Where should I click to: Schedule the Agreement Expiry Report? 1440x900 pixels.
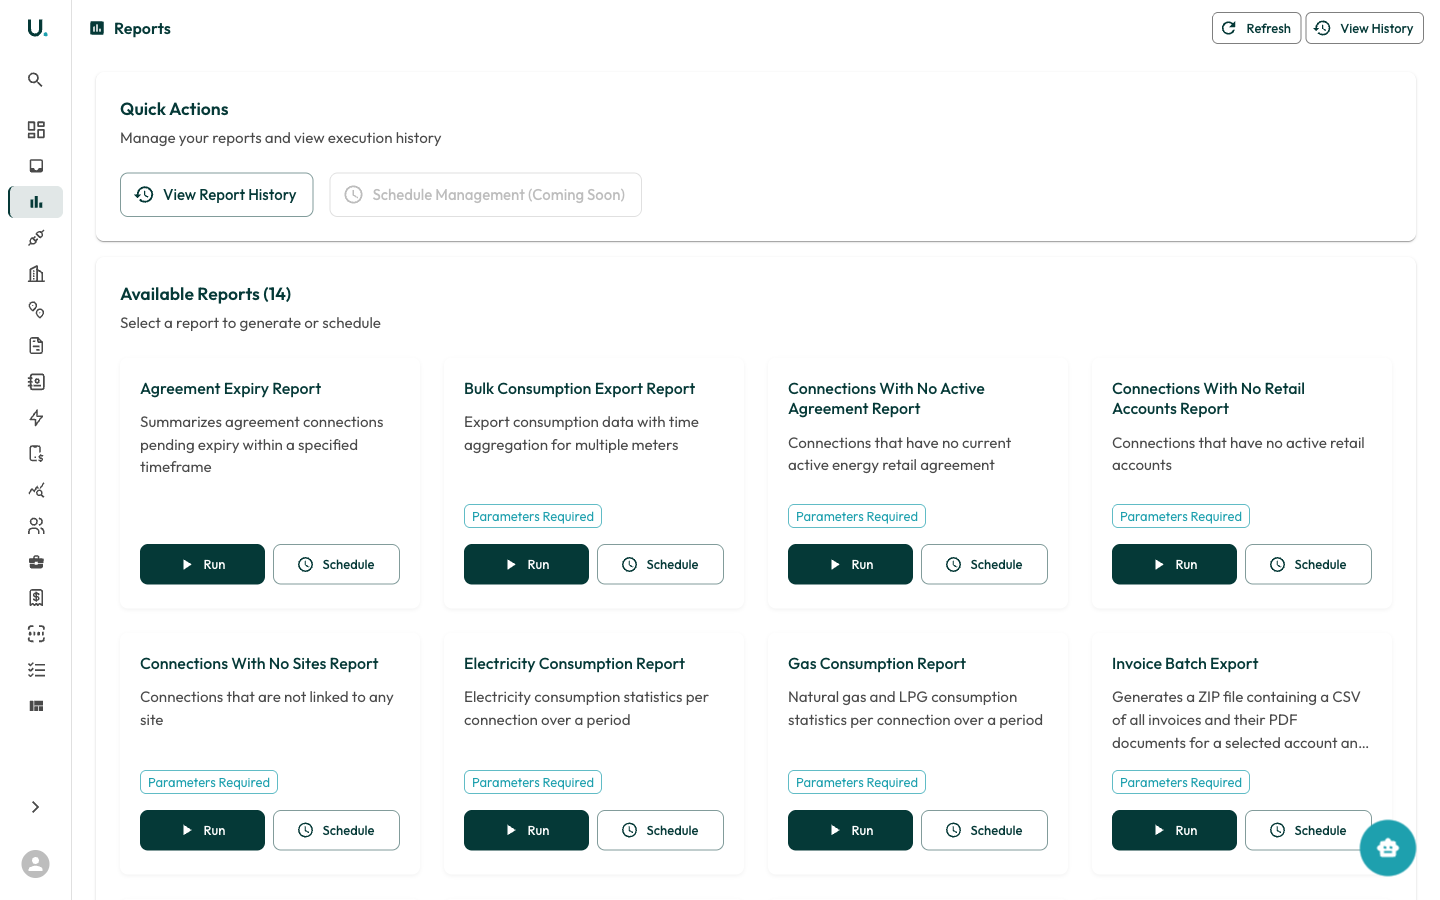click(x=336, y=564)
